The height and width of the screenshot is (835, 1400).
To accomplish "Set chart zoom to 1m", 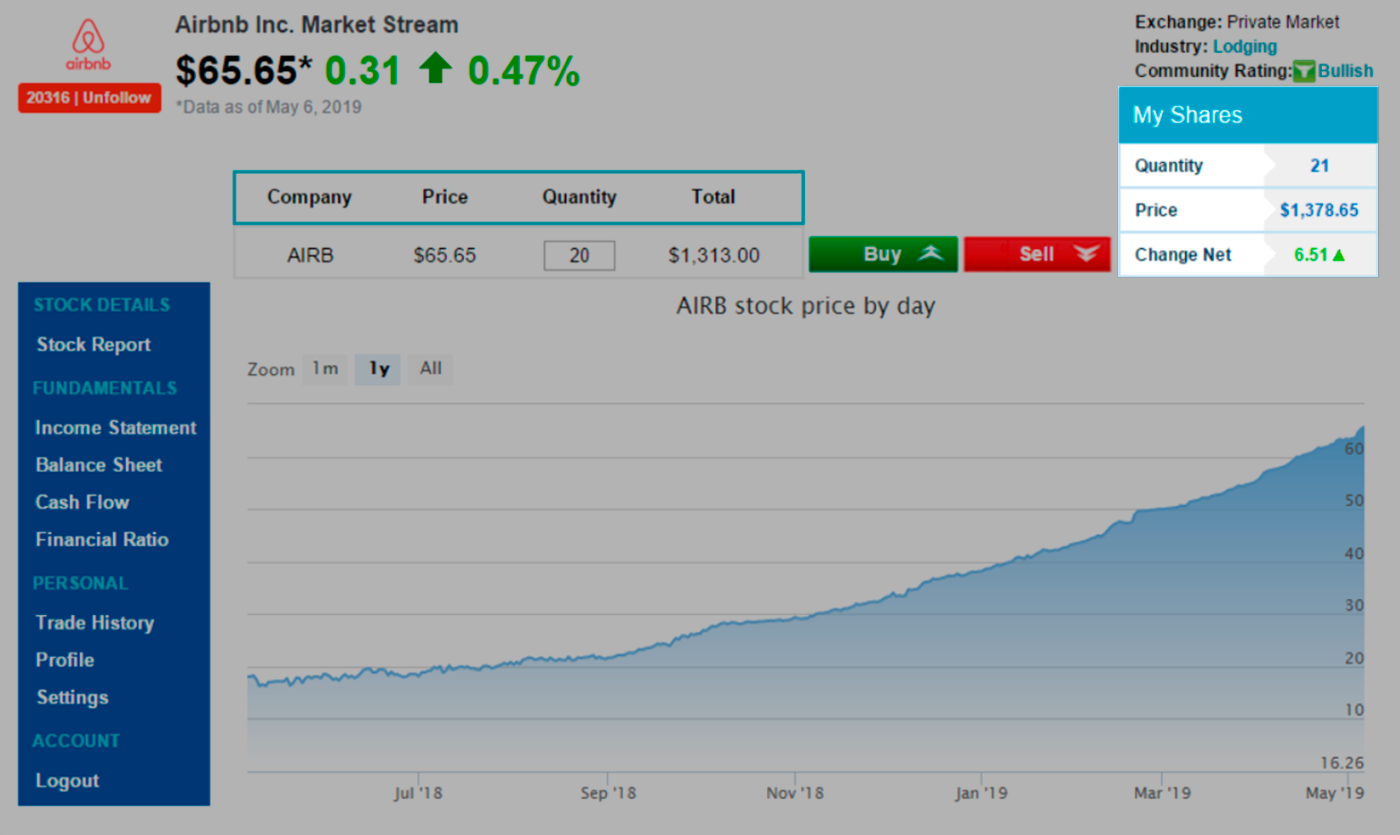I will pos(325,369).
